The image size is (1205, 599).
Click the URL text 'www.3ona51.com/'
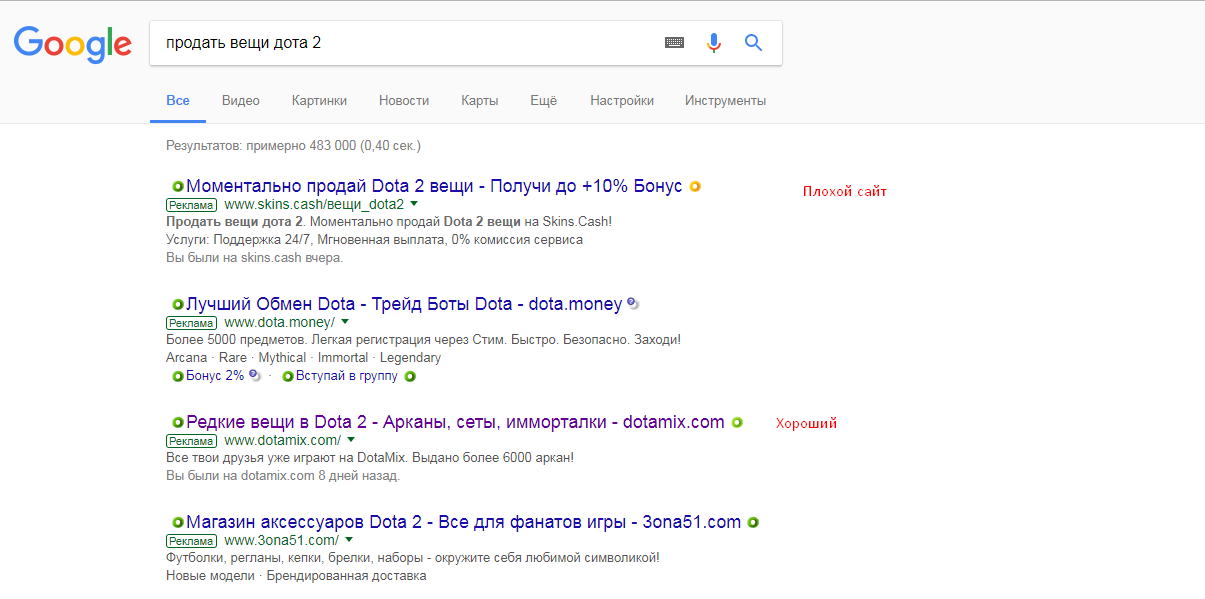(x=281, y=540)
